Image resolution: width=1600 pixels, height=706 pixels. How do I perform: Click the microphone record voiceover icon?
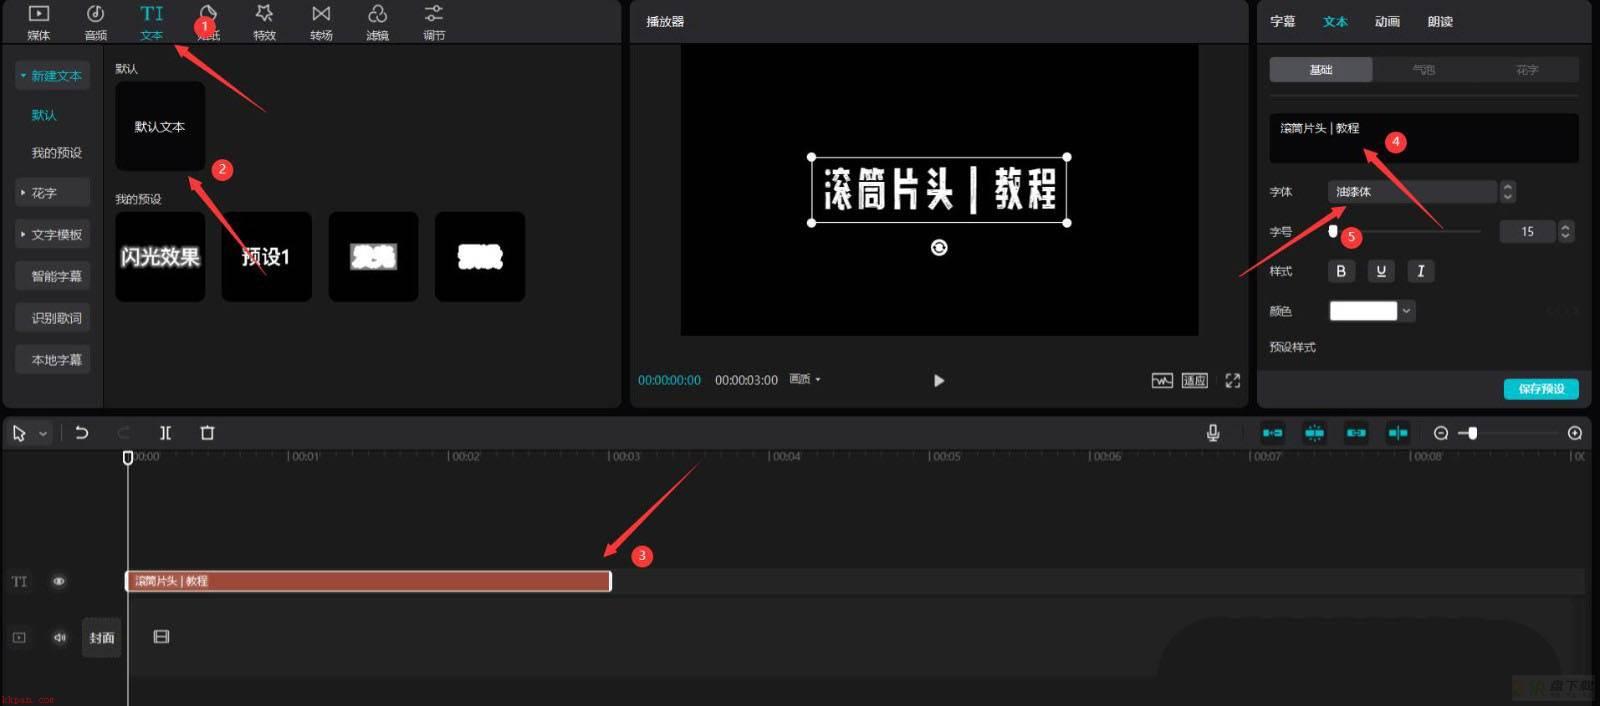pos(1212,433)
